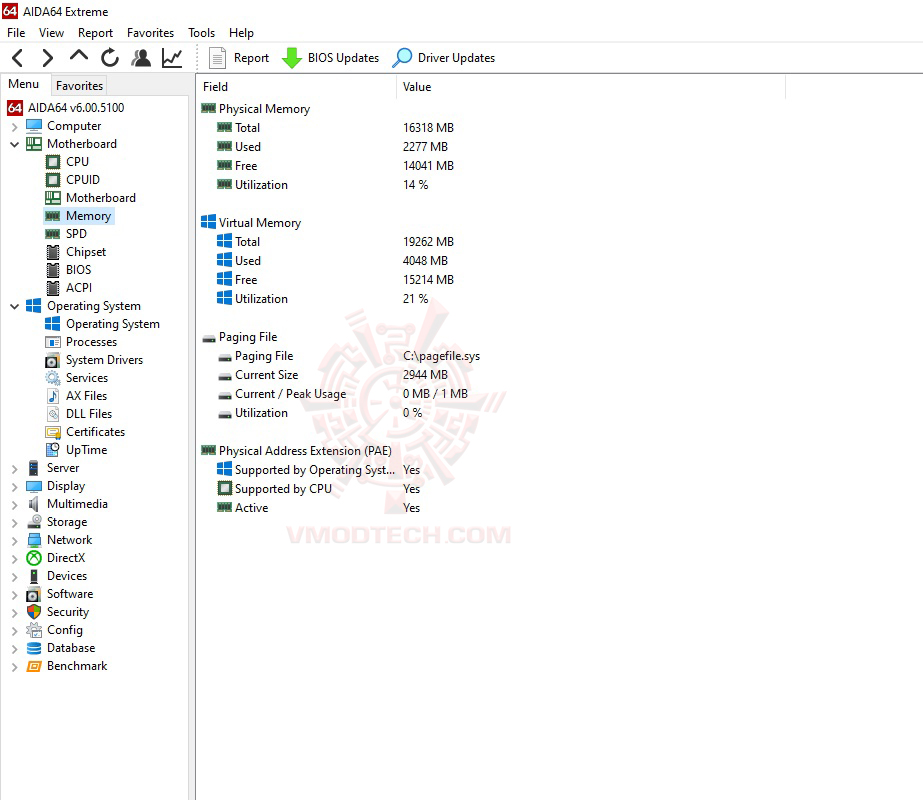Switch to the Favorites side tab
The height and width of the screenshot is (800, 923).
coord(79,86)
